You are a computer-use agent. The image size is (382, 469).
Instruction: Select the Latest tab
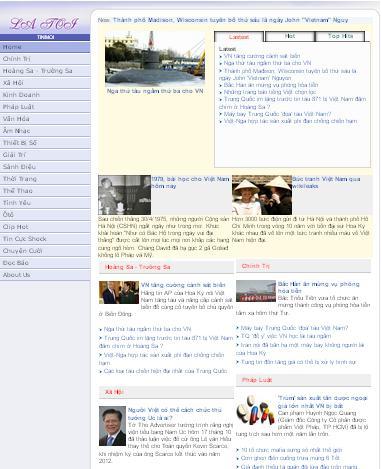click(239, 37)
